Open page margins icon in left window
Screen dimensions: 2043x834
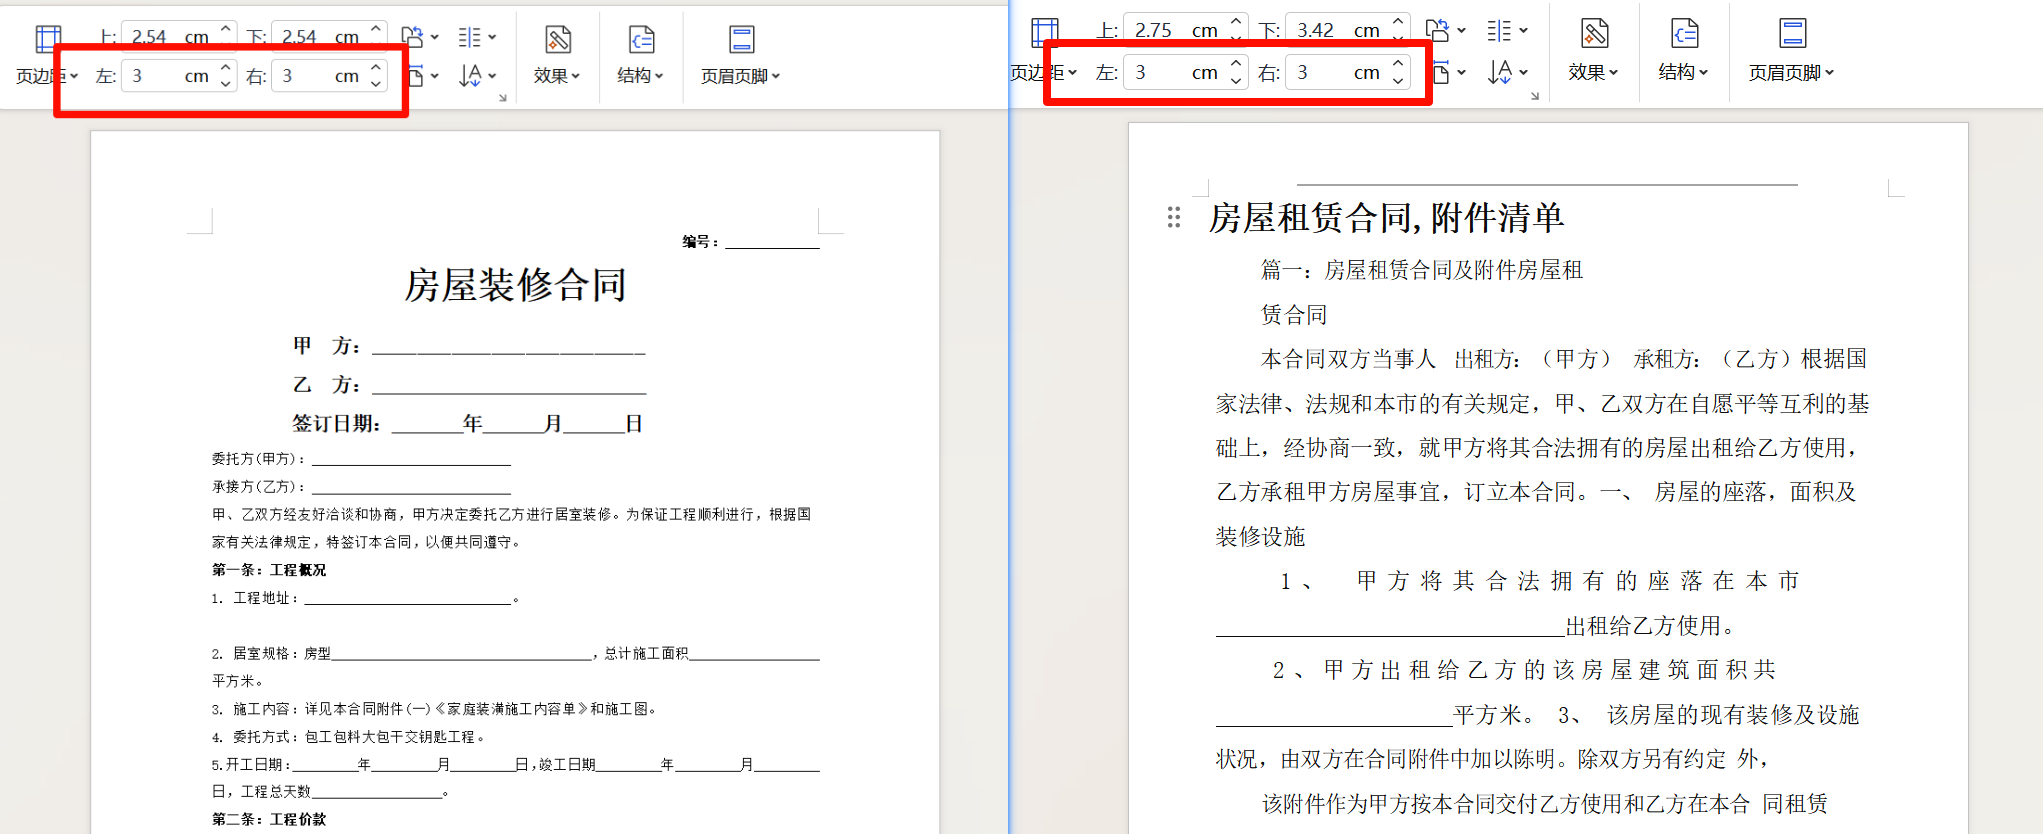tap(47, 39)
